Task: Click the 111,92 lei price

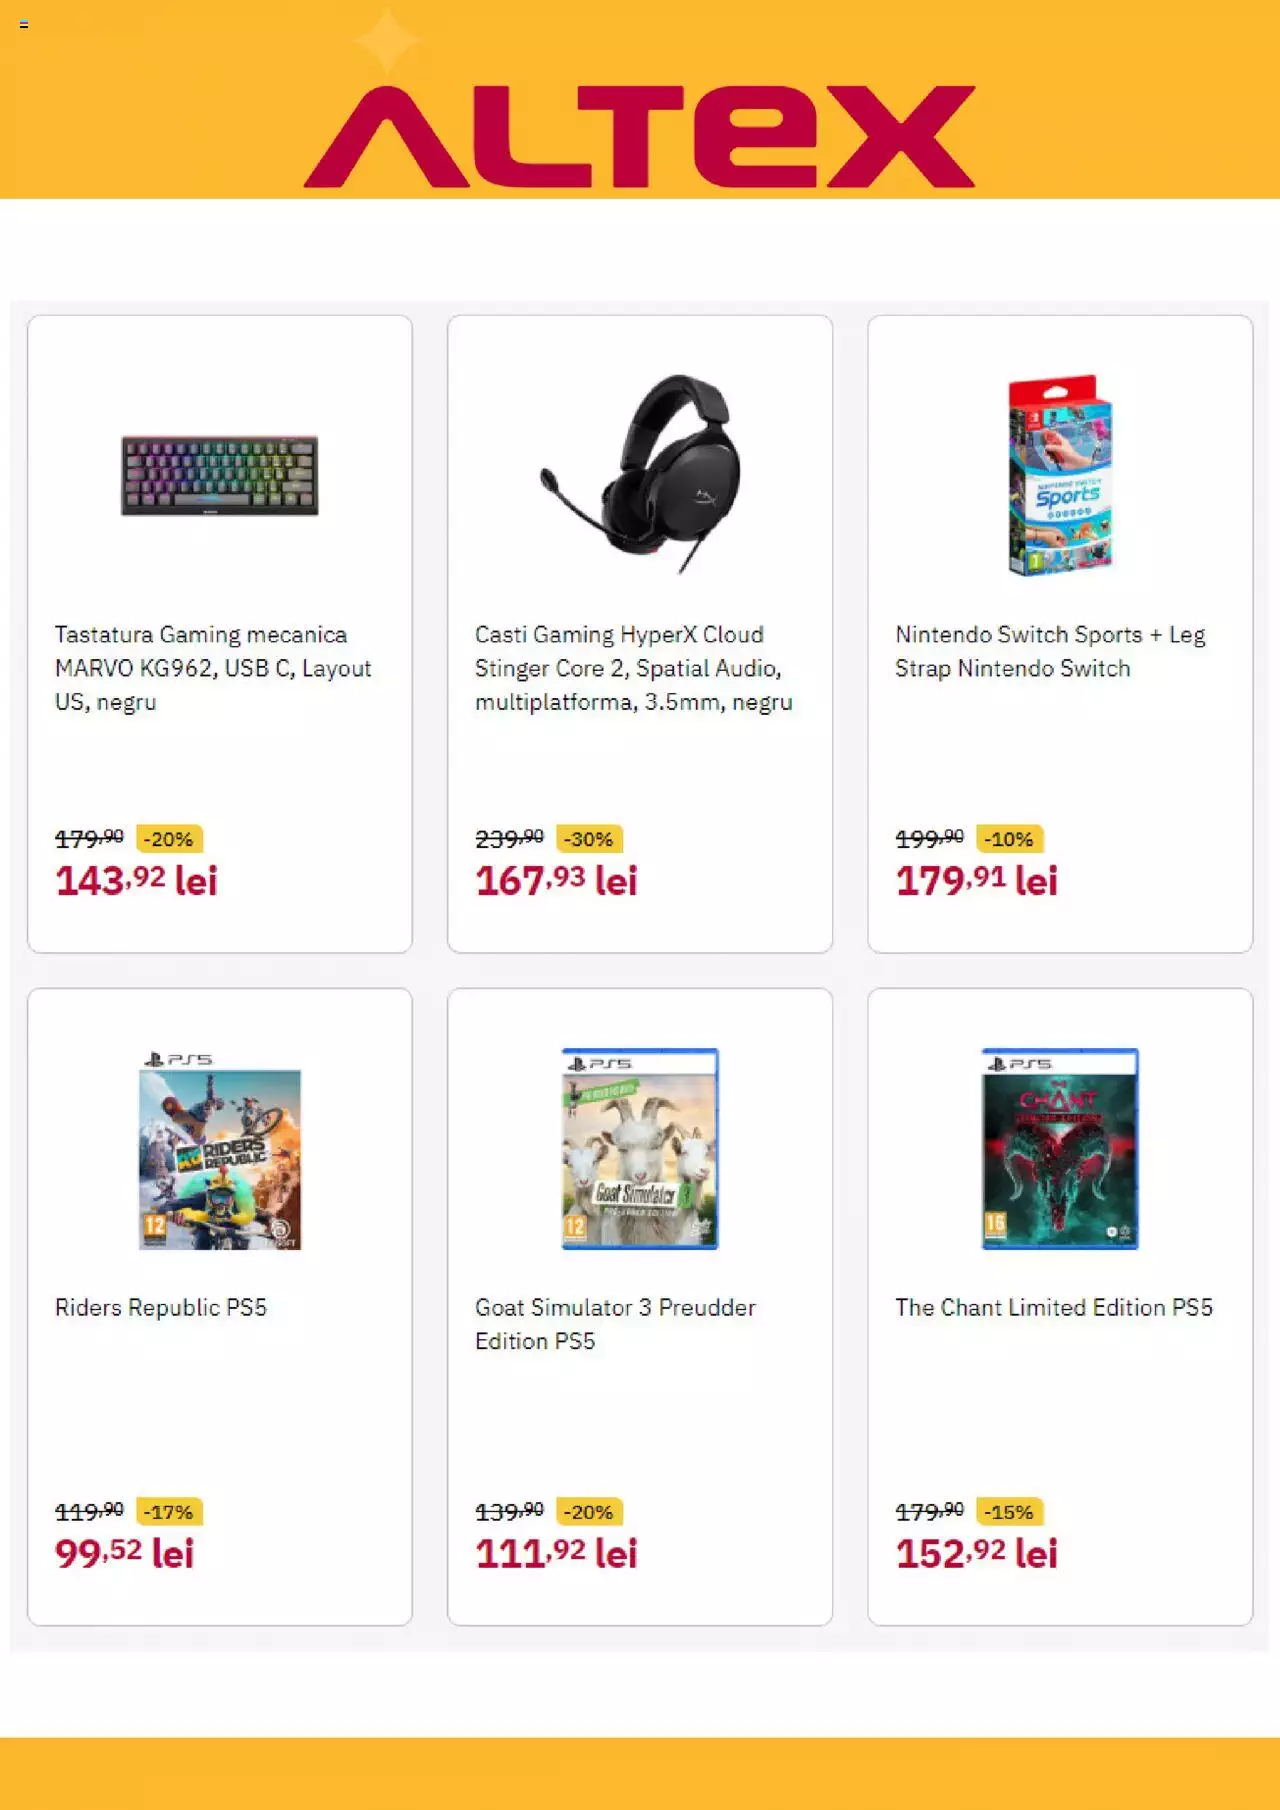Action: pos(556,1553)
